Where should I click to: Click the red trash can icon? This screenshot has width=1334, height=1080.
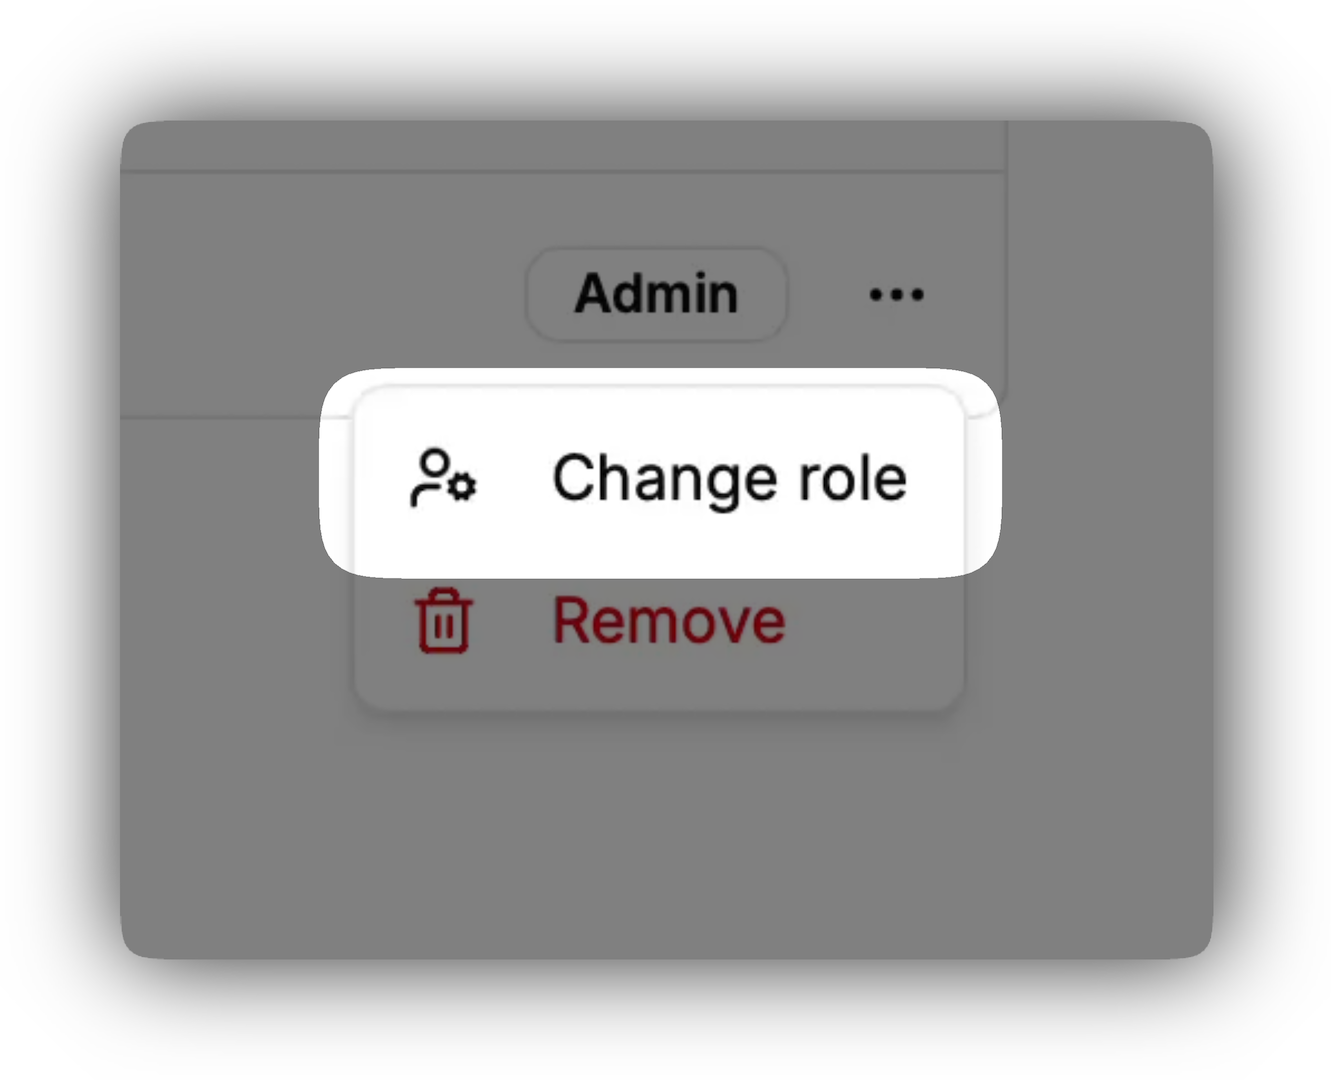(443, 621)
